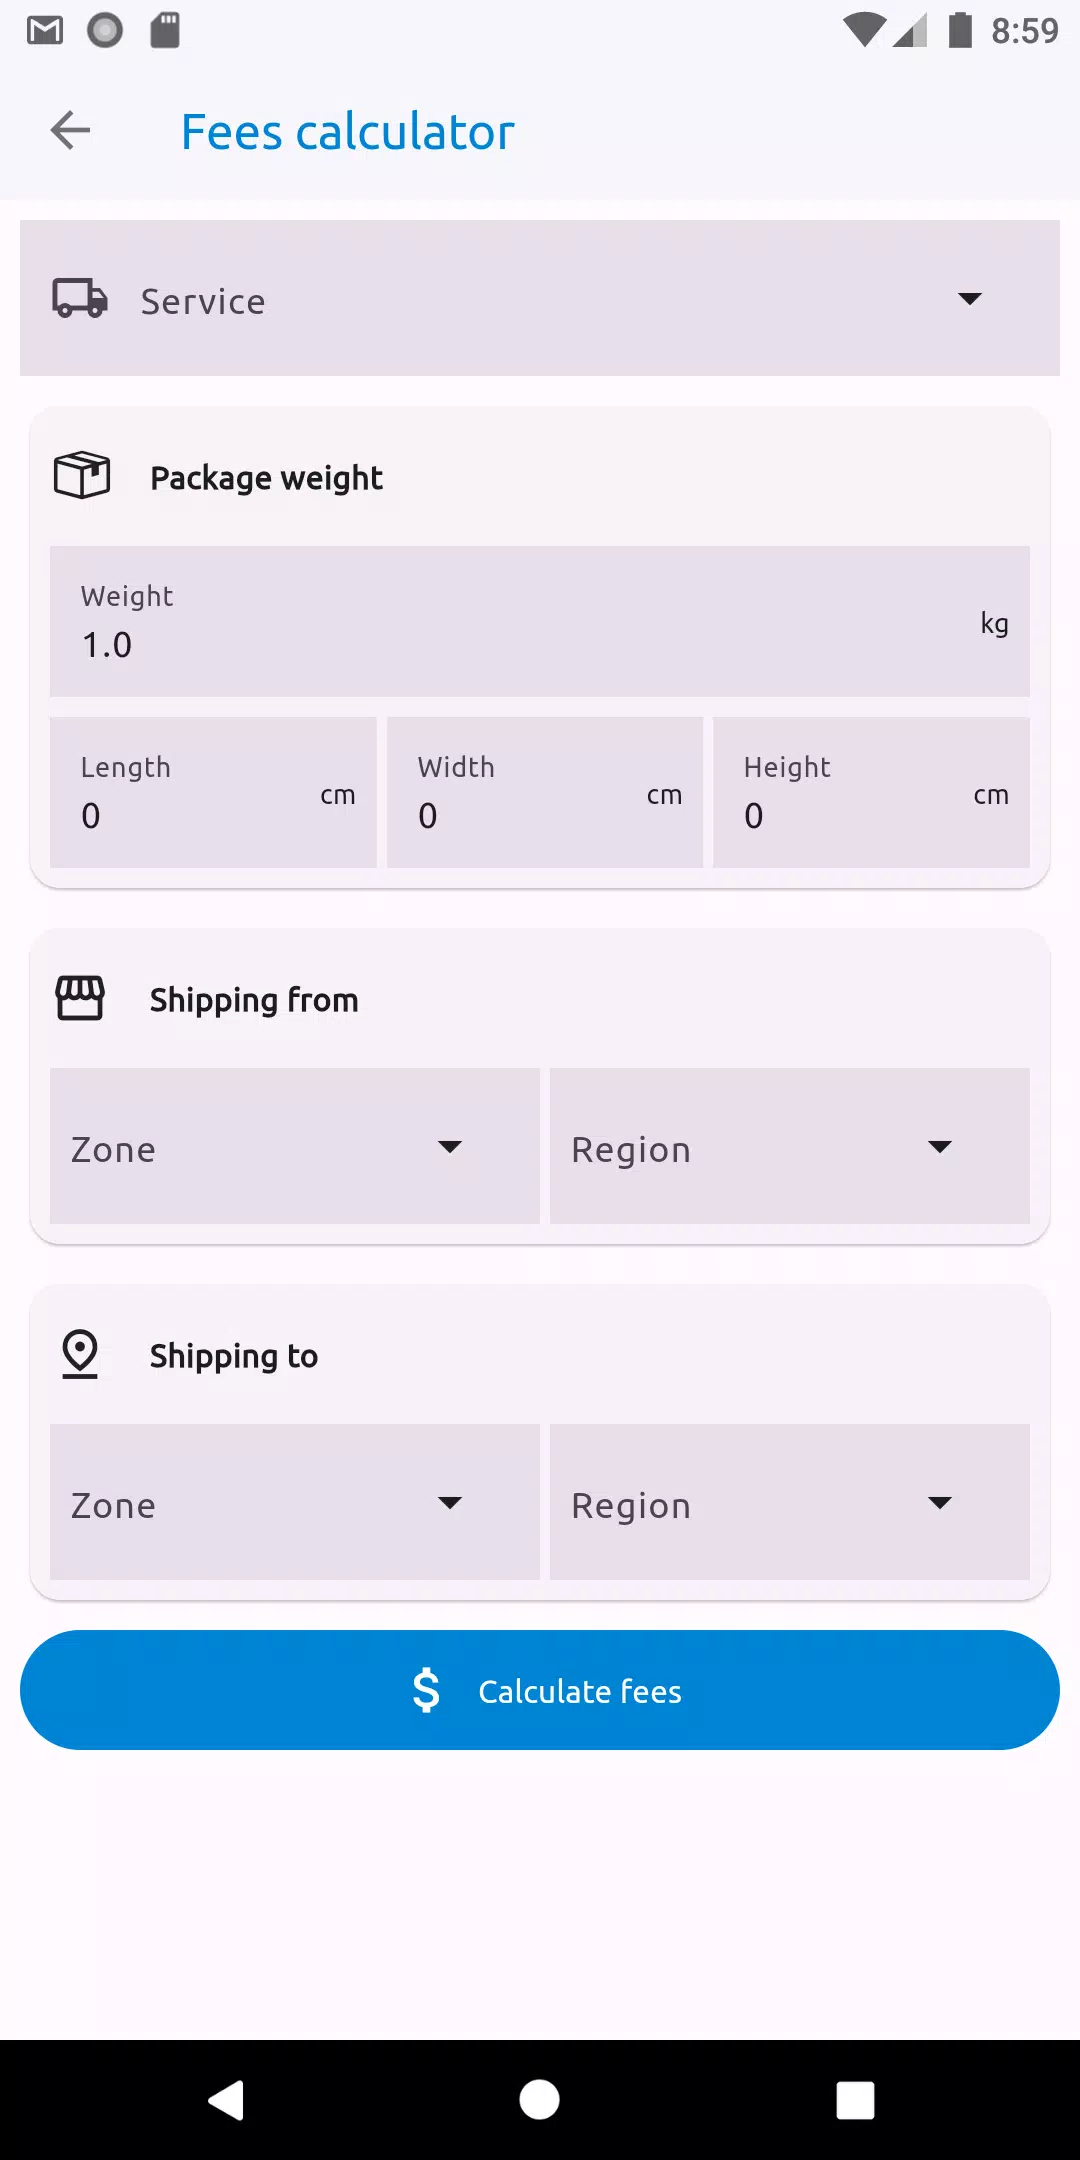This screenshot has width=1080, height=2160.
Task: Click the delivery truck Service icon
Action: click(x=80, y=298)
